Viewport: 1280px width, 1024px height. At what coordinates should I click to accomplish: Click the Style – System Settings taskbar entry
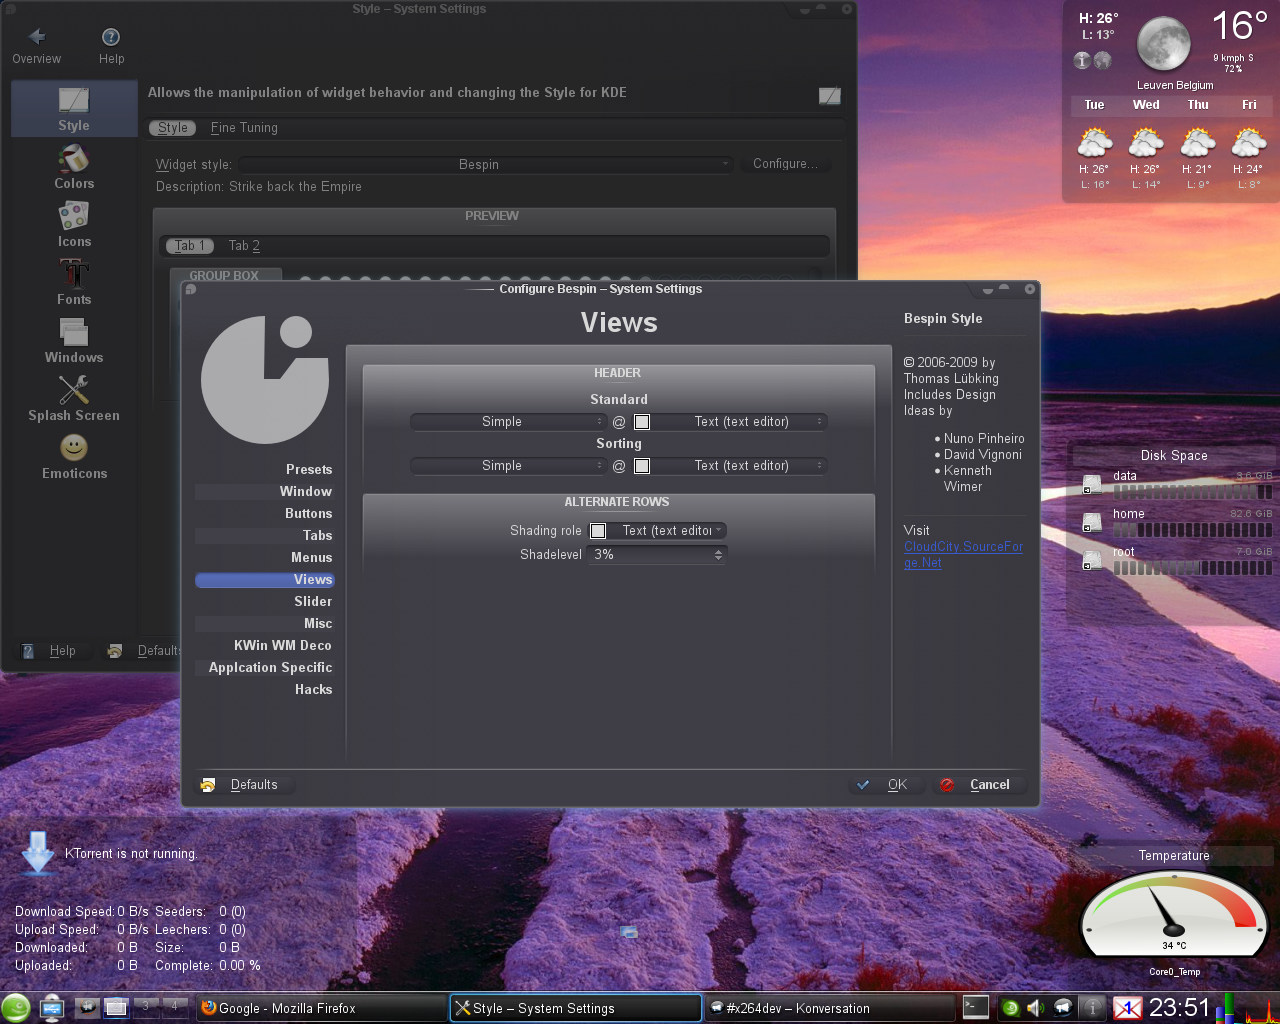[x=576, y=1008]
